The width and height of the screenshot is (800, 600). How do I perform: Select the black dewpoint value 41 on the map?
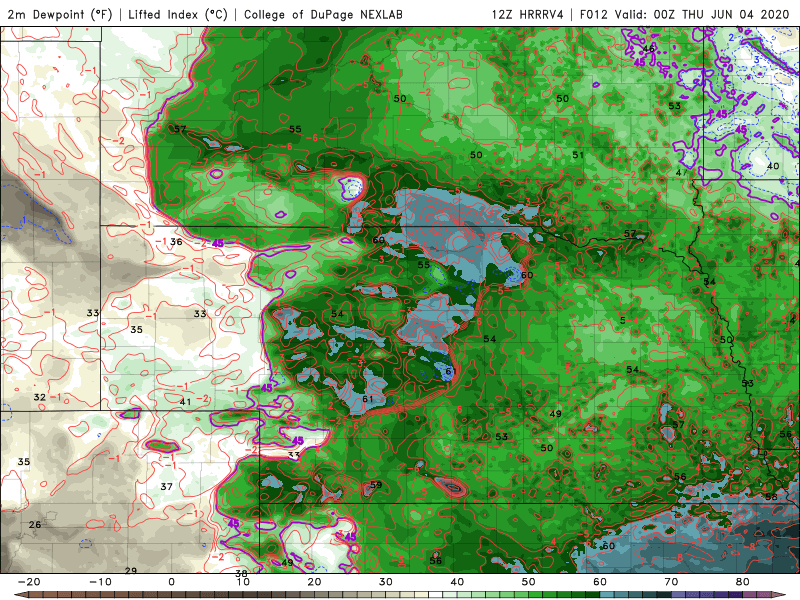pos(185,402)
